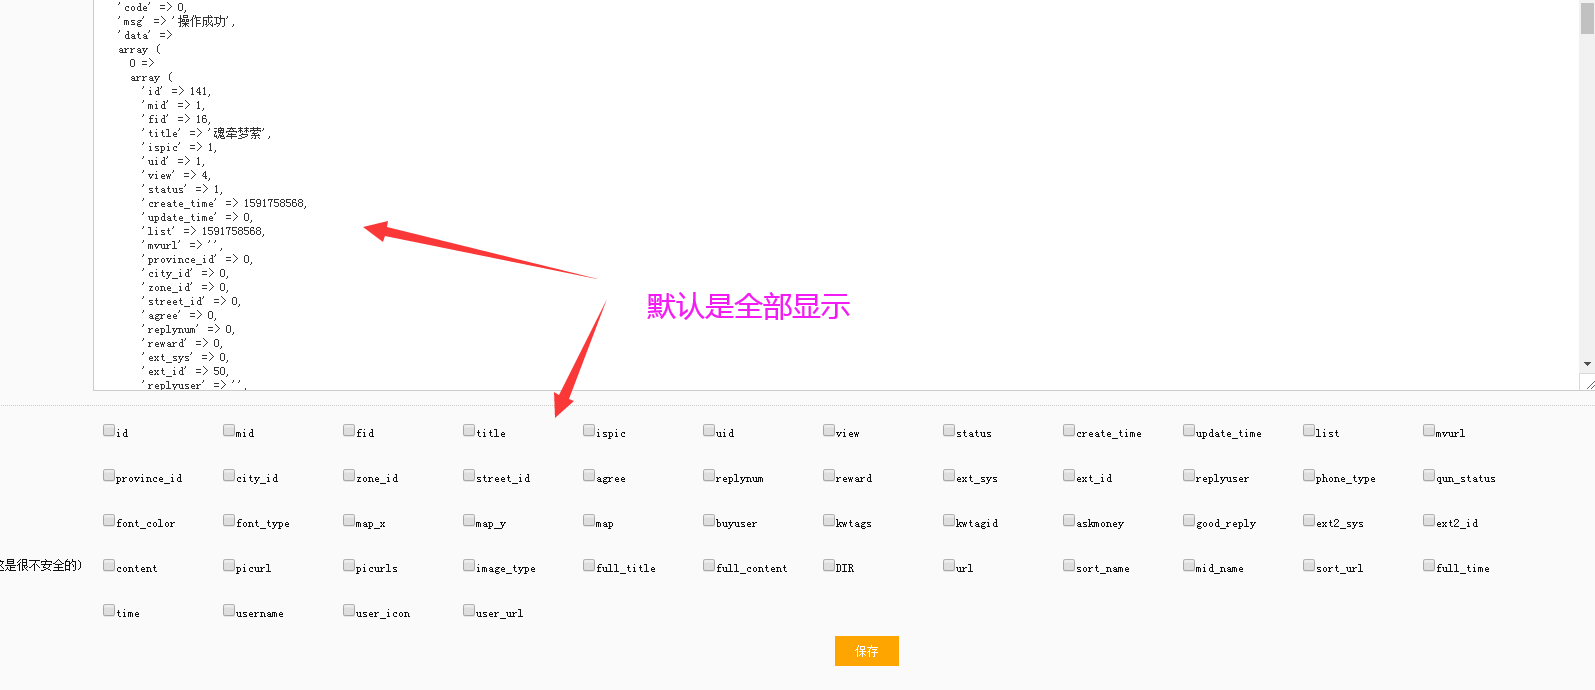Check the 'username' checkbox

click(x=229, y=611)
